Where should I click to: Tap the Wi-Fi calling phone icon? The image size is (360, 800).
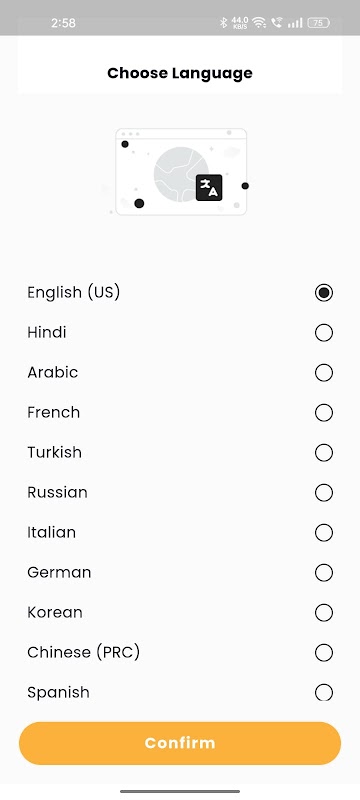click(277, 22)
